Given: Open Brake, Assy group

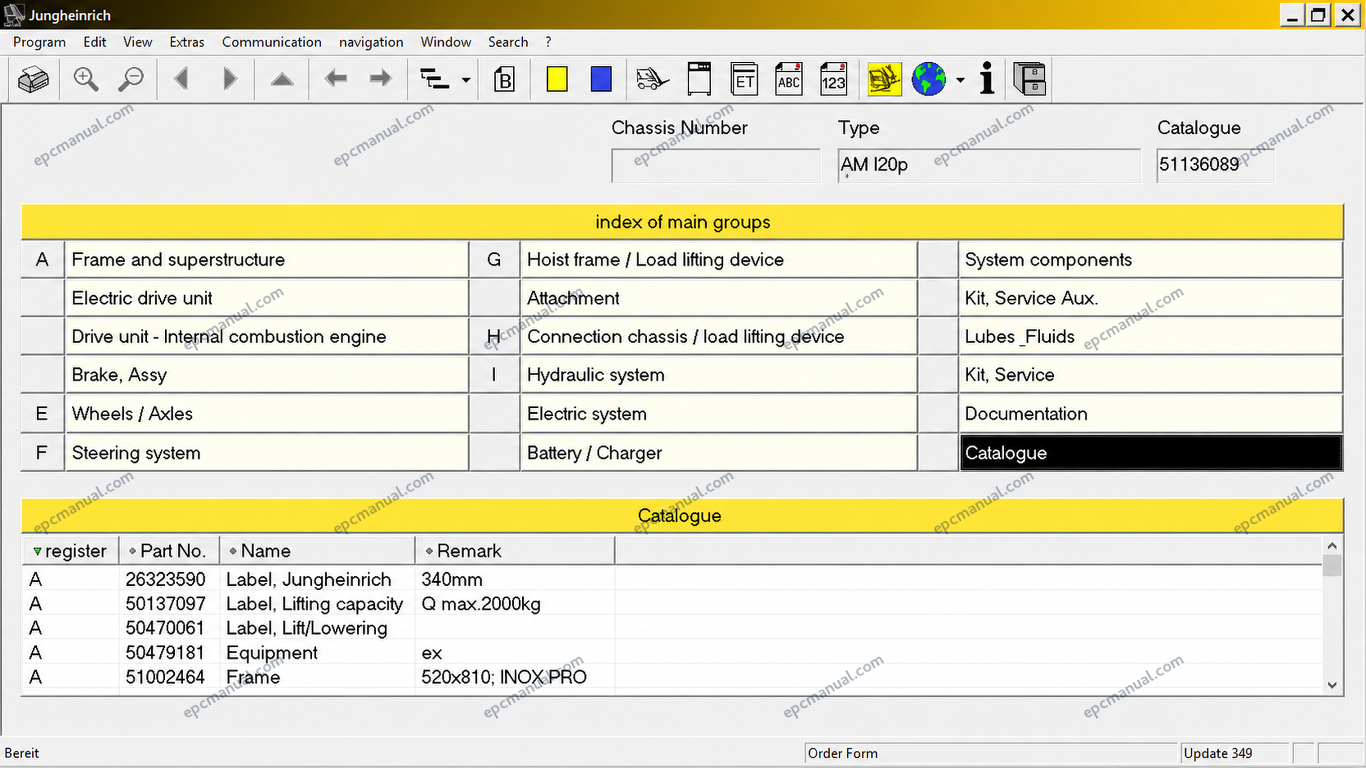Looking at the screenshot, I should coord(266,375).
